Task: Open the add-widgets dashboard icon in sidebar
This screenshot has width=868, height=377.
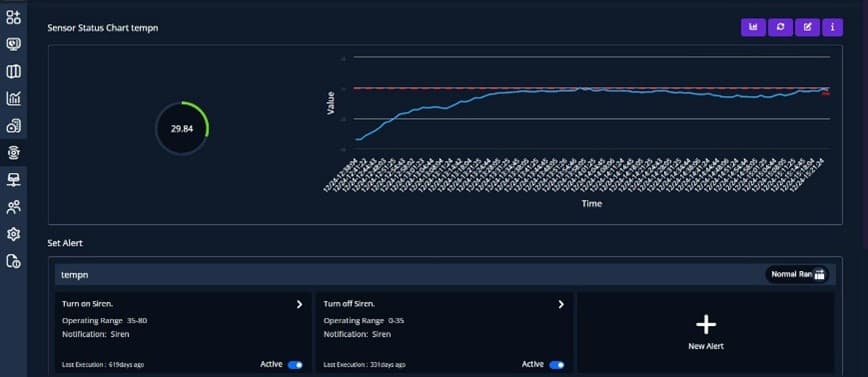Action: click(x=13, y=17)
